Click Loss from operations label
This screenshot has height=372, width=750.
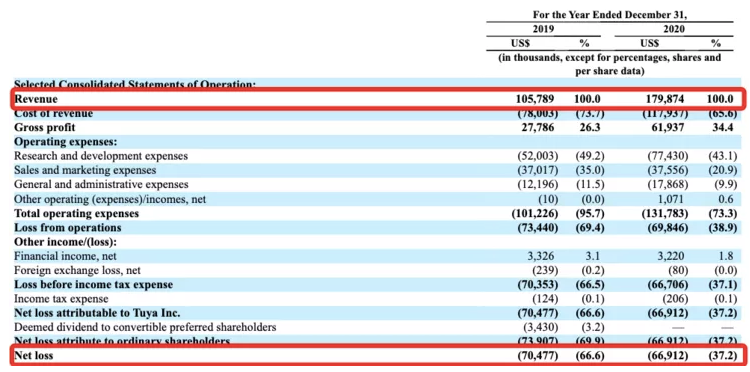click(68, 228)
